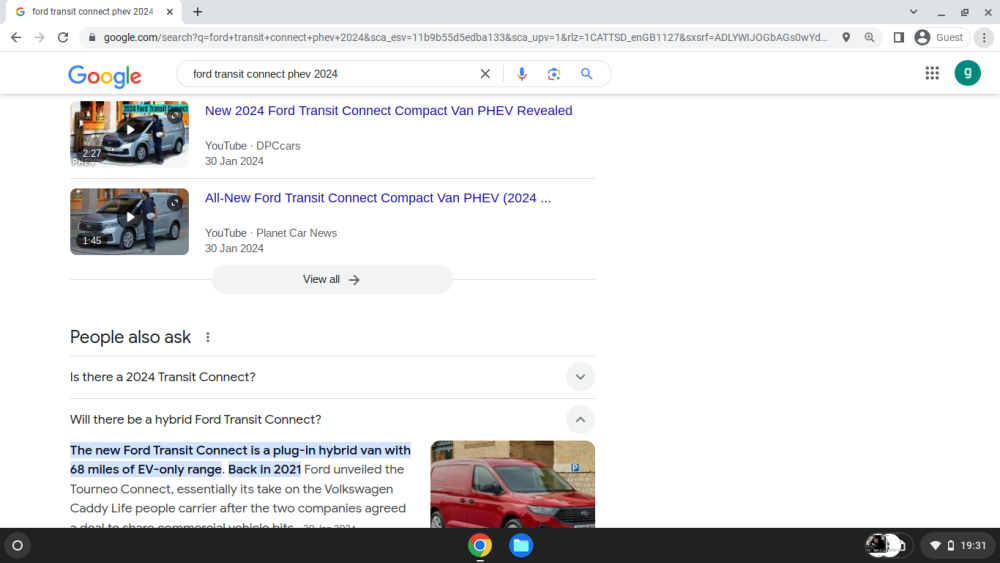Expand Is there a 2024 Transit Connect question

coord(332,377)
